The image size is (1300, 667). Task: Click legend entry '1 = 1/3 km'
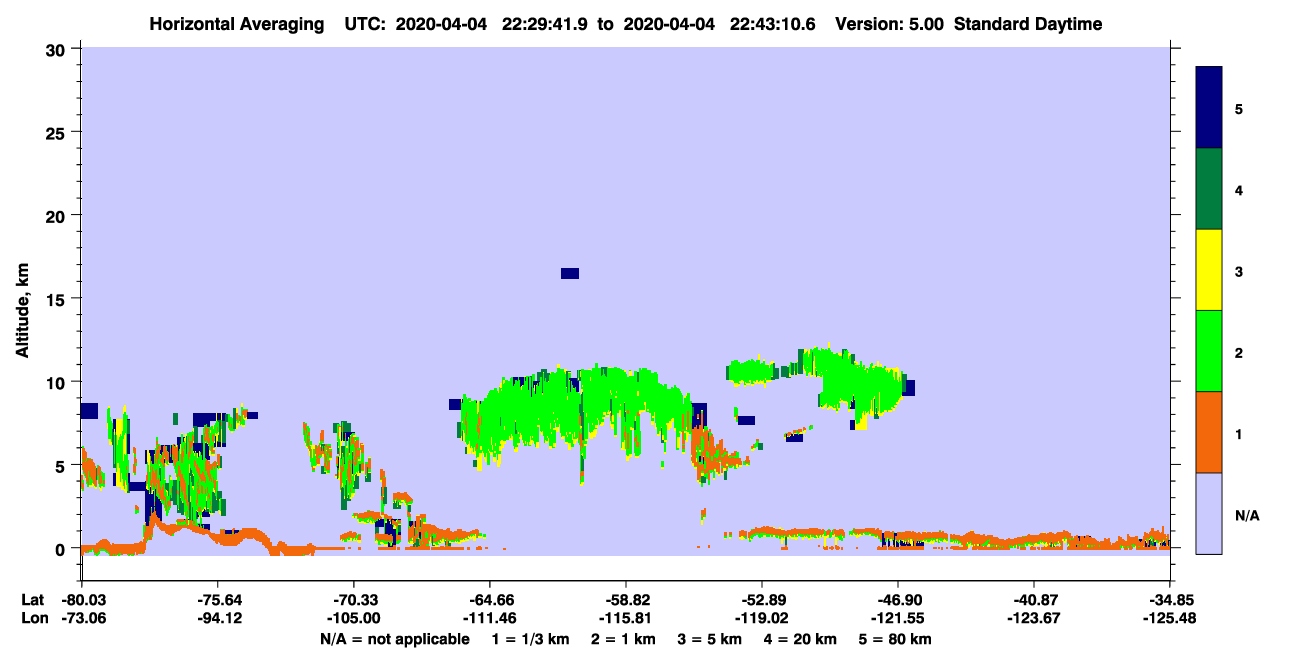point(531,638)
